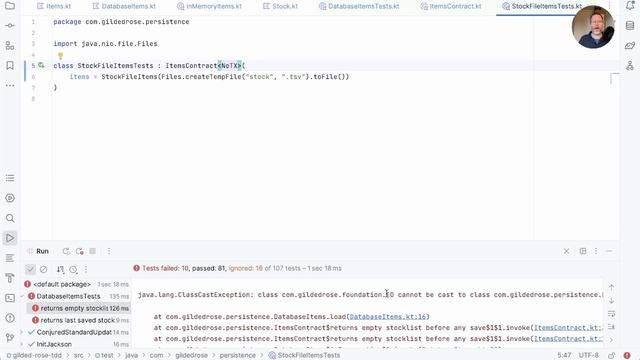
Task: Open Run panel options menu
Action: click(596, 251)
